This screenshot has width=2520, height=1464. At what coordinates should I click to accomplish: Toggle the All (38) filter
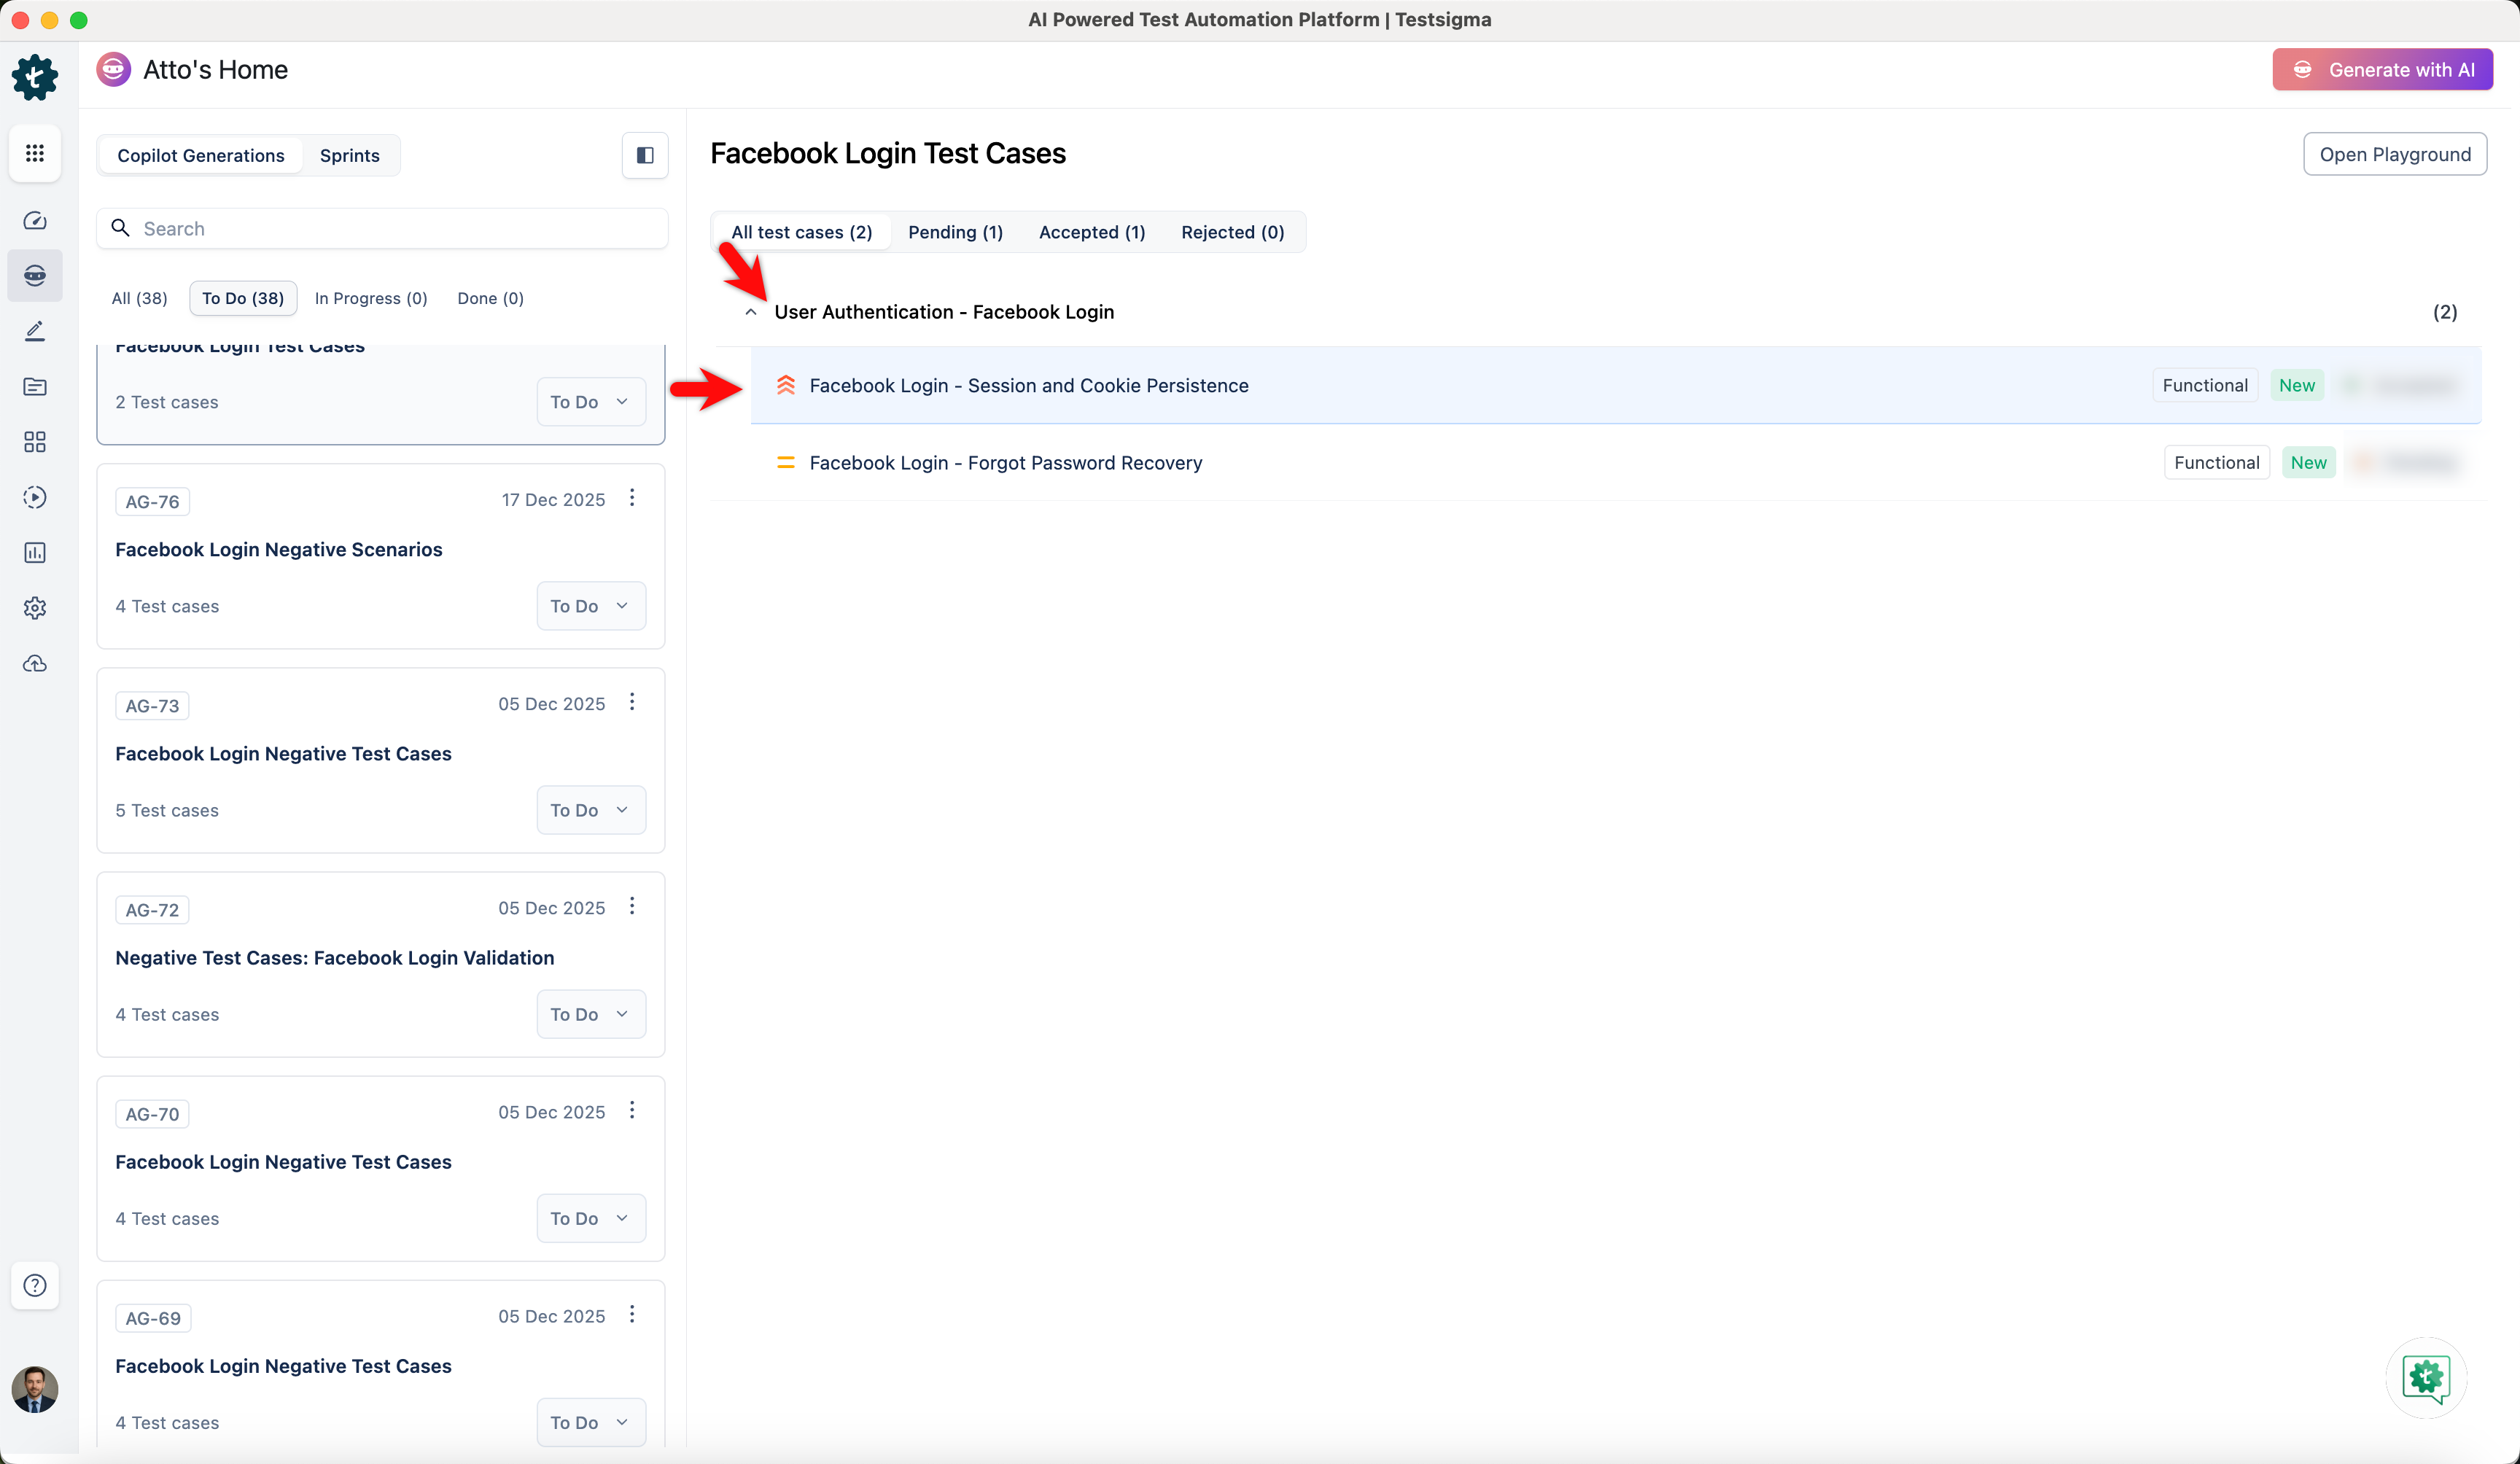(139, 298)
